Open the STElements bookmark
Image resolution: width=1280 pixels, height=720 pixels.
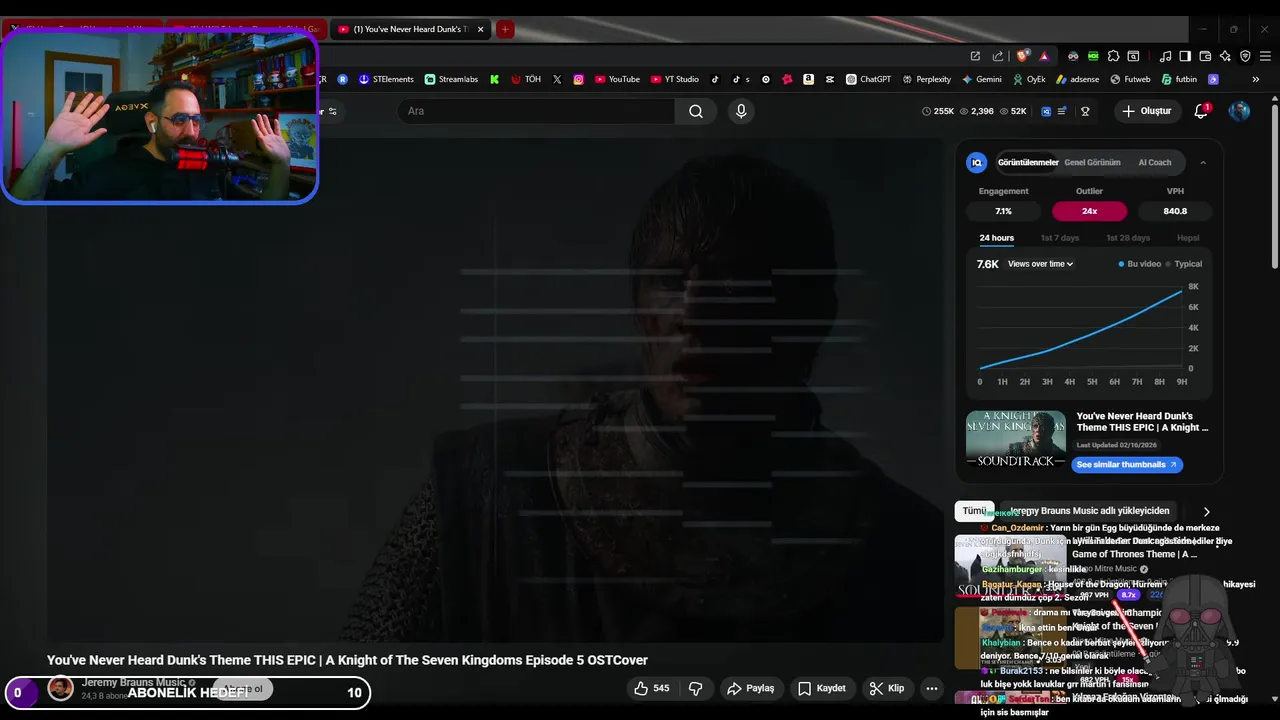click(x=386, y=79)
